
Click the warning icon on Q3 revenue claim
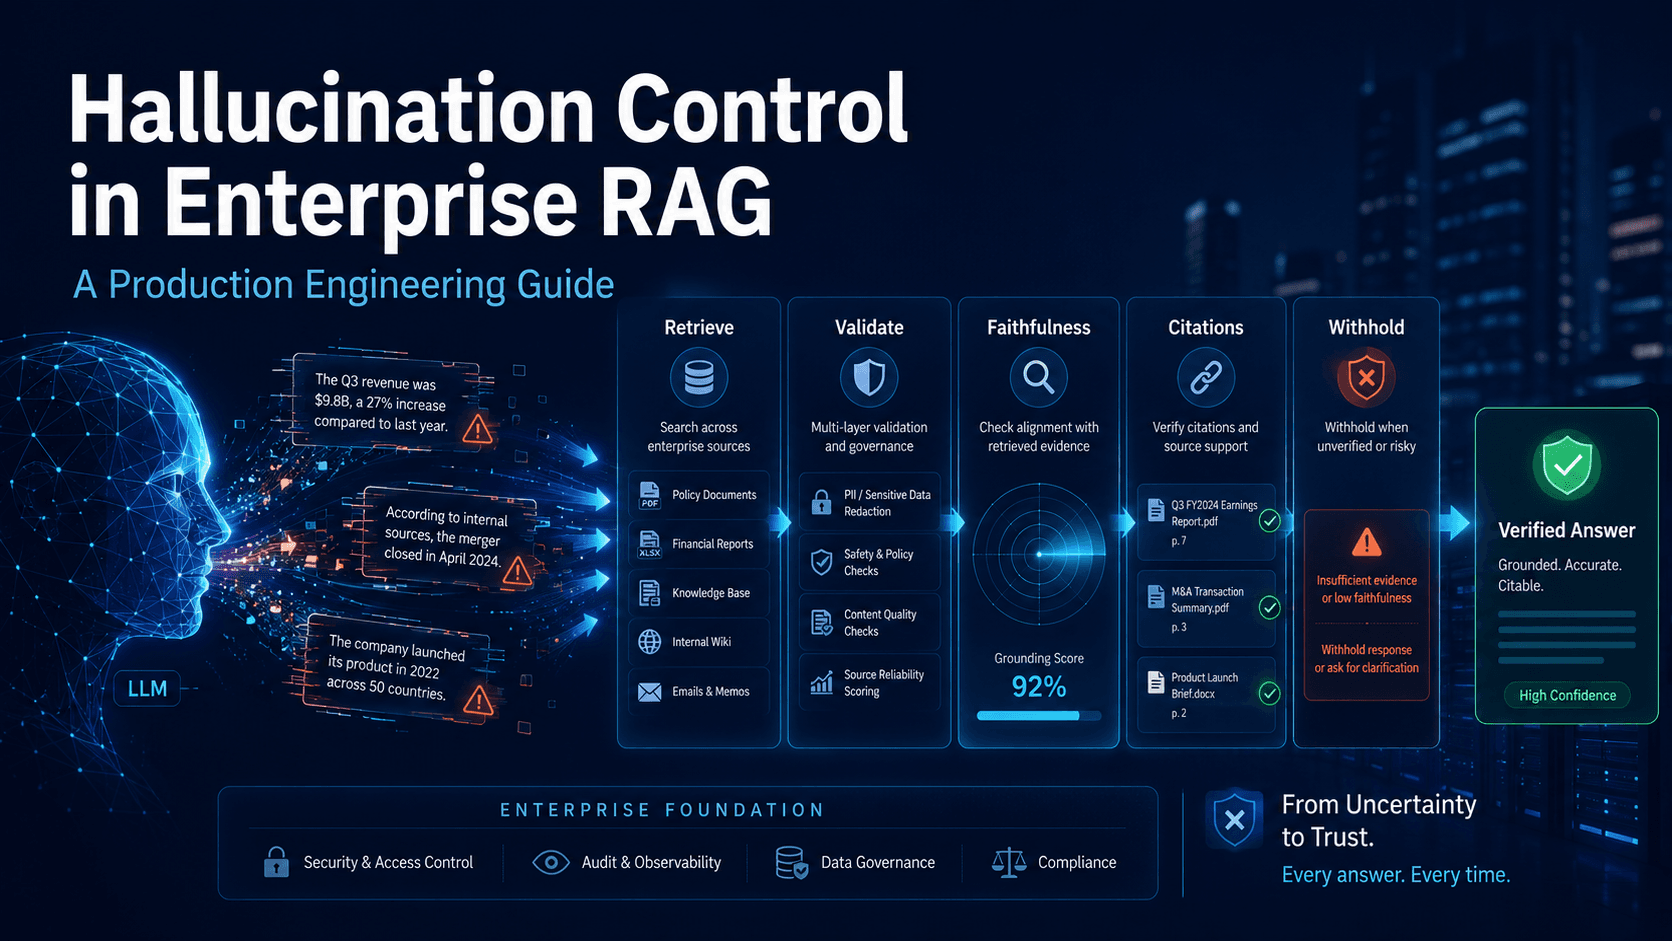pyautogui.click(x=478, y=430)
